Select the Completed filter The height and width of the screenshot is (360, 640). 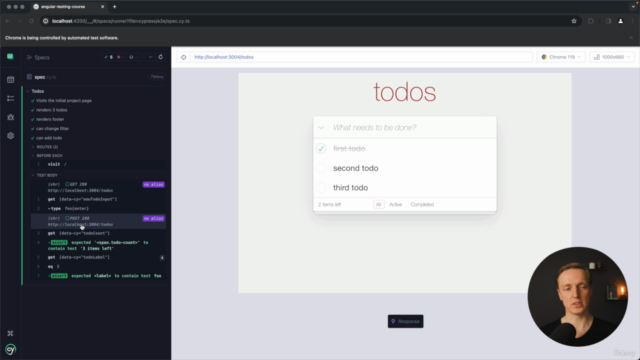click(422, 204)
